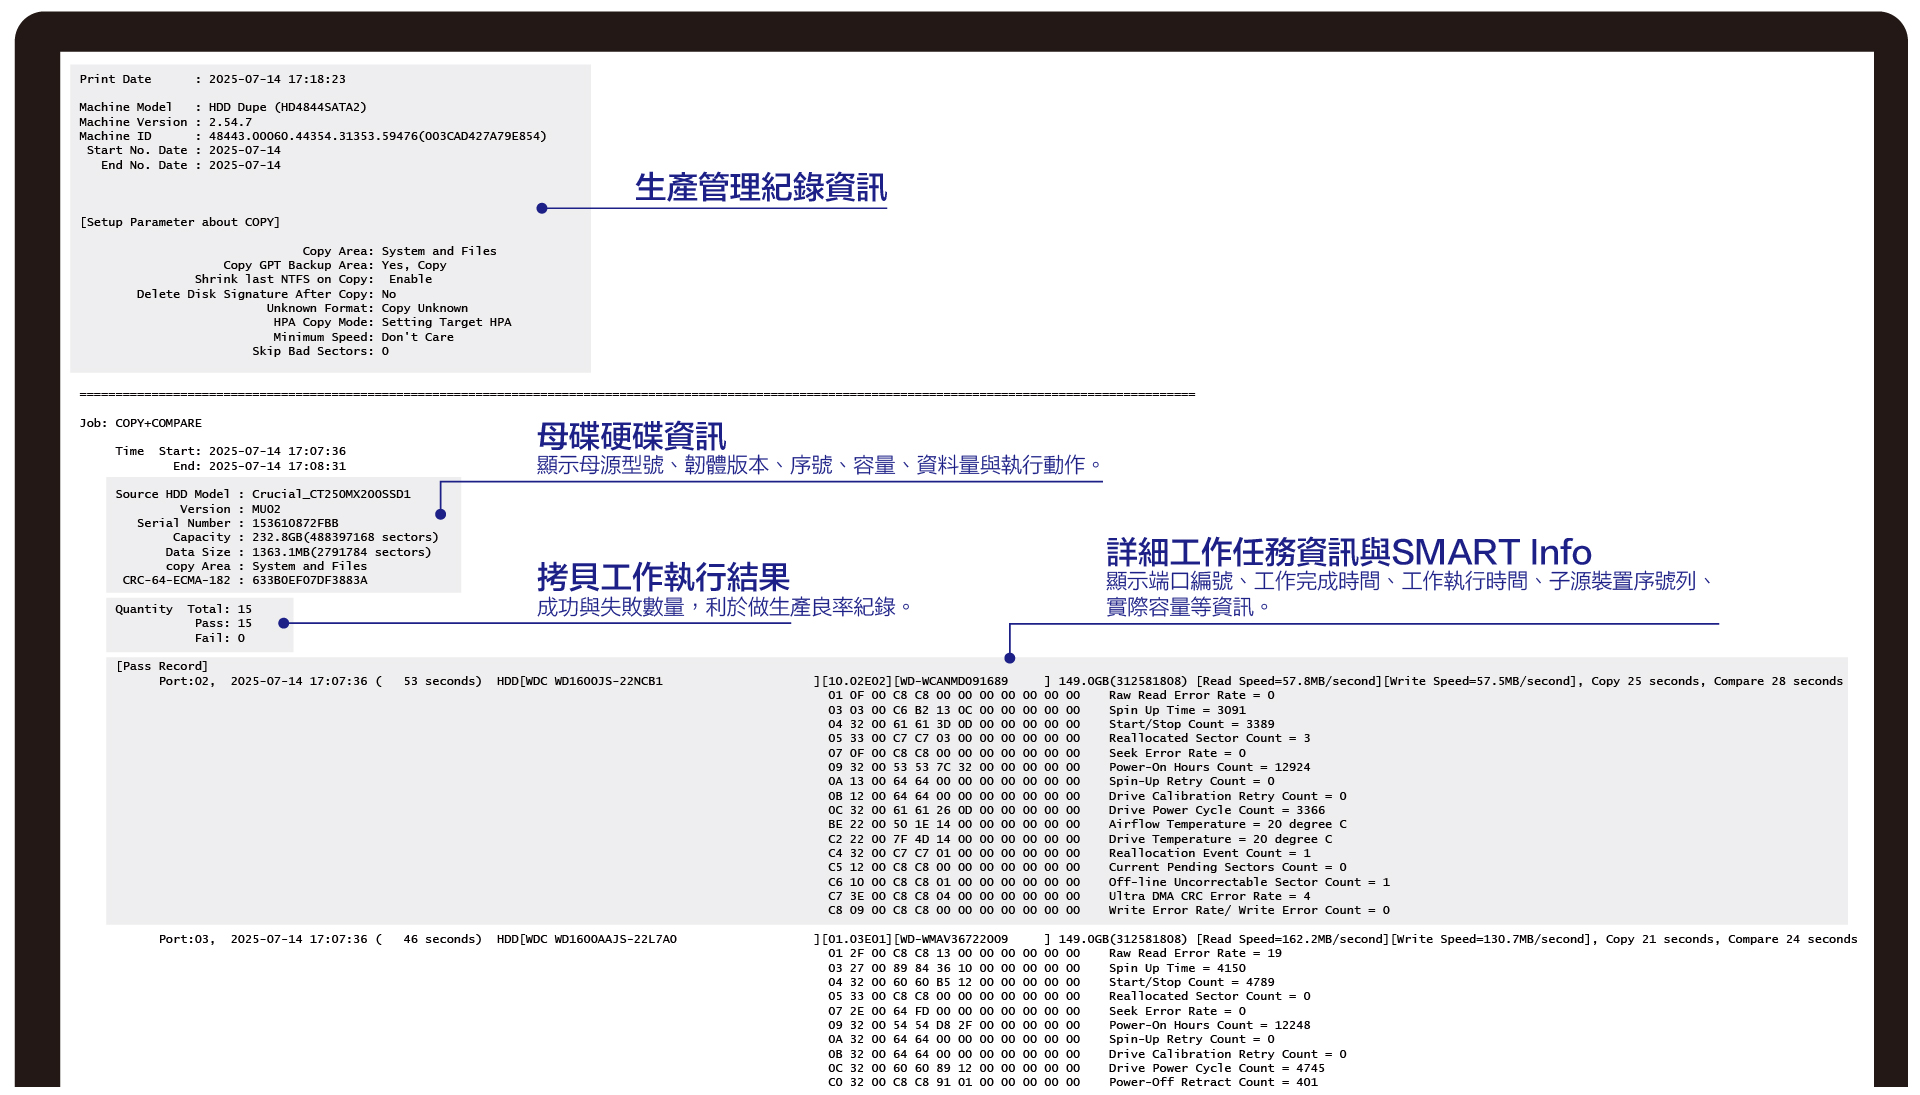
Task: Click the 生產管理紀錄資訊 heading
Action: click(x=760, y=187)
